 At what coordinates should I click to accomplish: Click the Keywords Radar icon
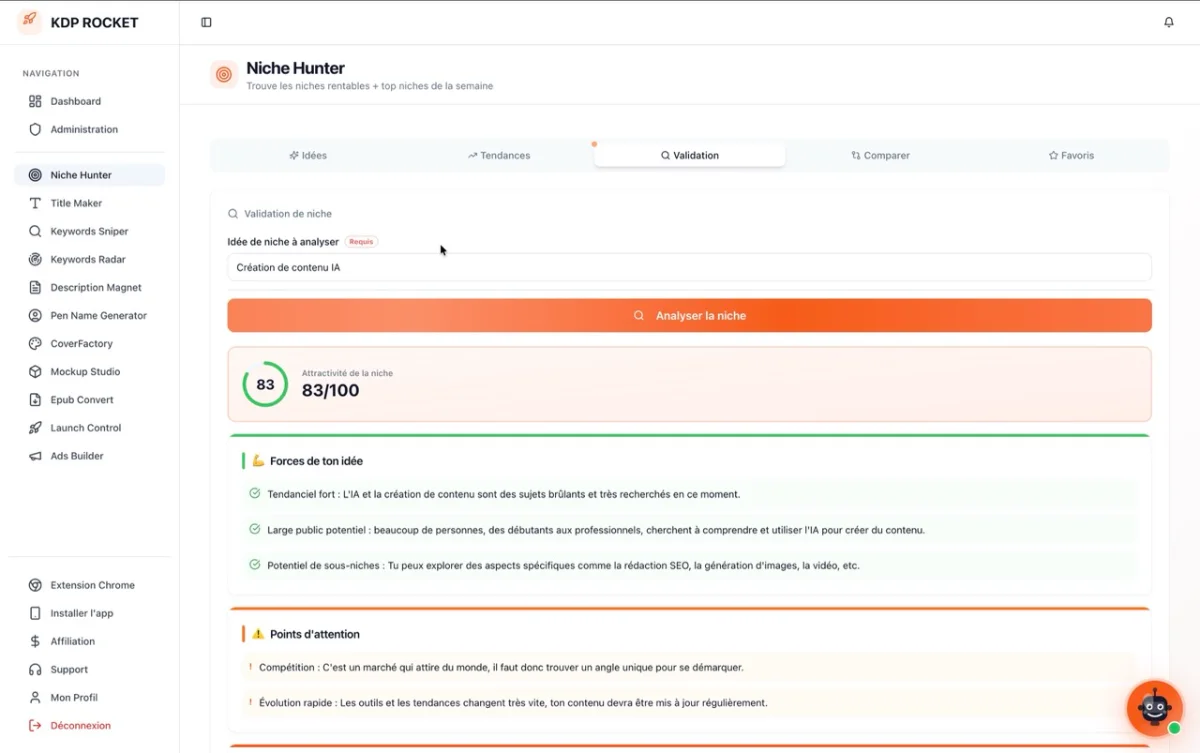(35, 259)
